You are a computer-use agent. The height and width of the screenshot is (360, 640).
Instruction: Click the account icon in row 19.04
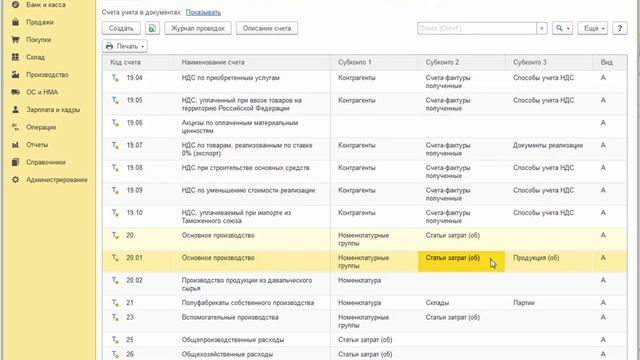click(116, 78)
